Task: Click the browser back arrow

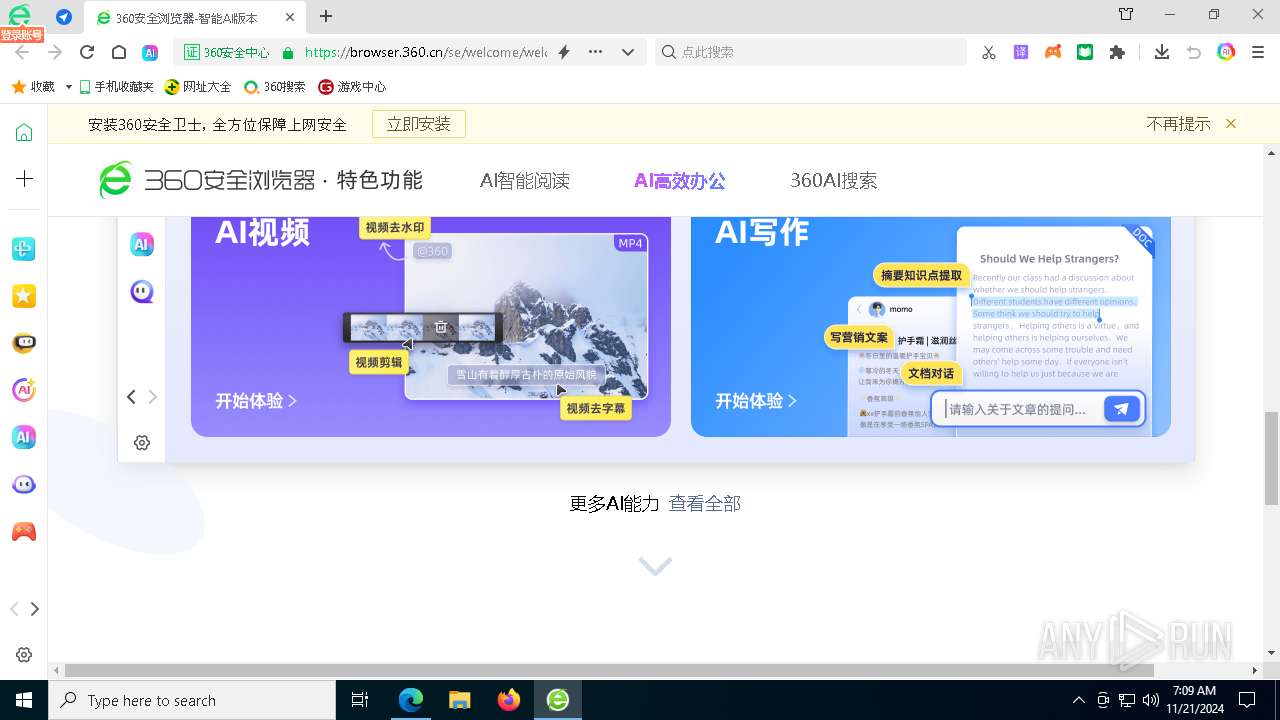Action: coord(23,52)
